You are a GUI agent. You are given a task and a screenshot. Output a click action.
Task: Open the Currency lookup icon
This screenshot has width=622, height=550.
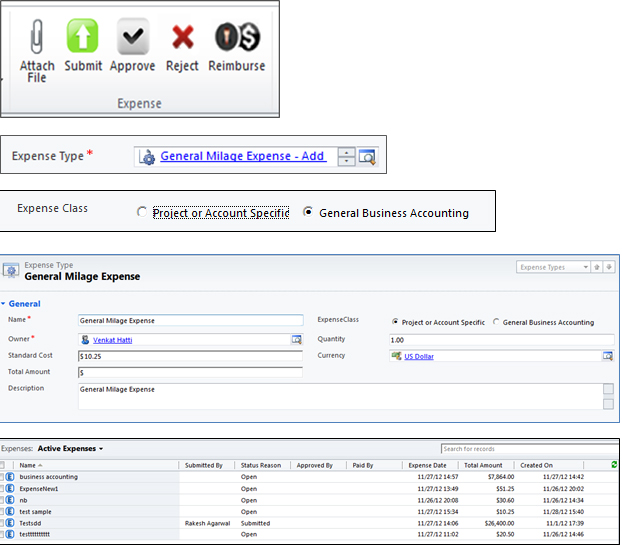[x=607, y=356]
